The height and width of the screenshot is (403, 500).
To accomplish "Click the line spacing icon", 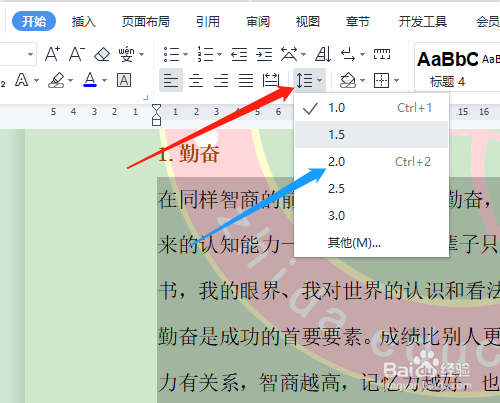I will (x=304, y=80).
